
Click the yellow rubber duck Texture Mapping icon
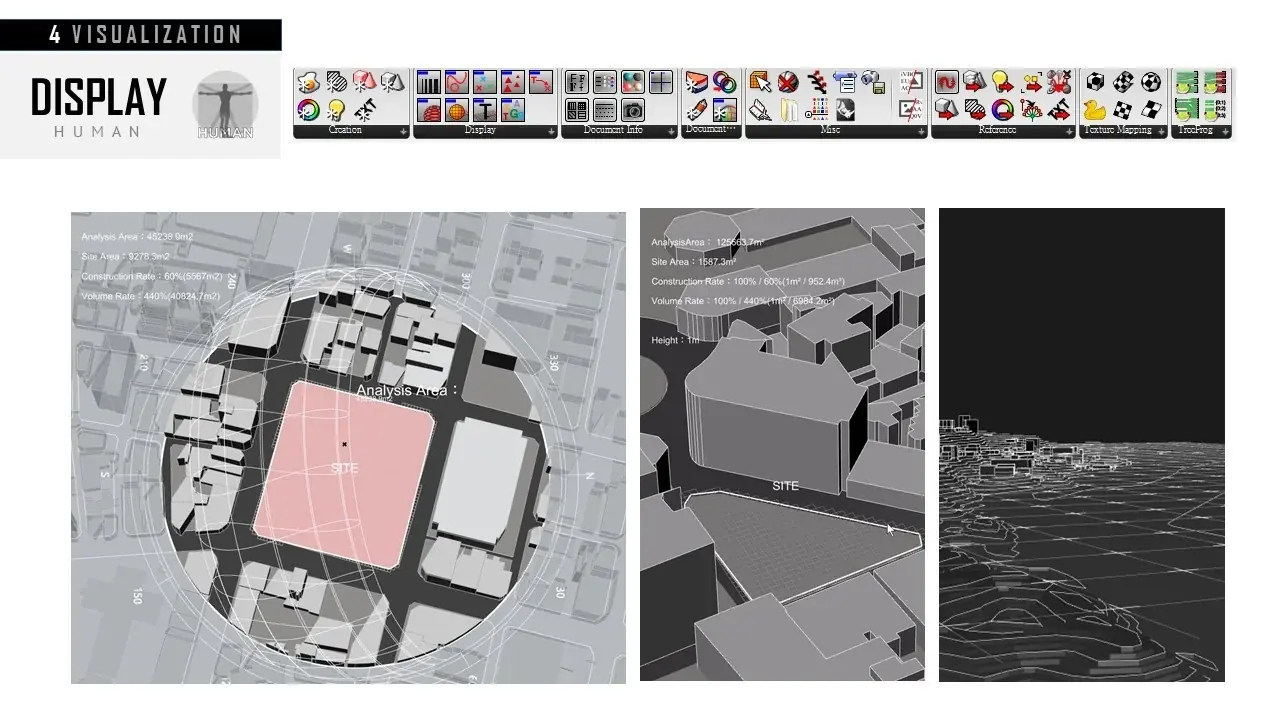point(1096,110)
